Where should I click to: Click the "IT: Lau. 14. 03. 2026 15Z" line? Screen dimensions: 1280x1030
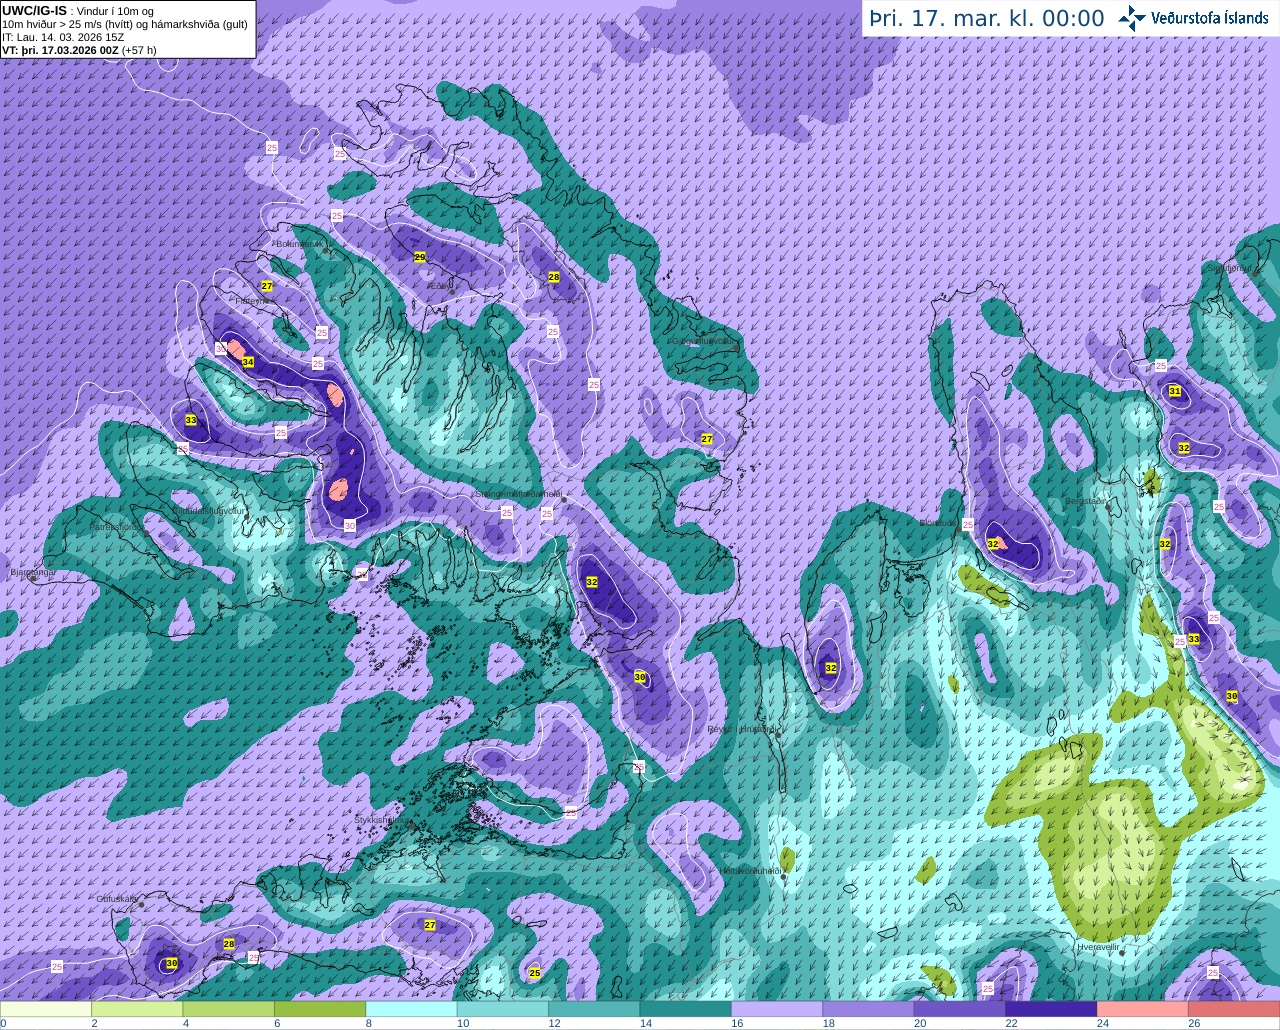(63, 37)
